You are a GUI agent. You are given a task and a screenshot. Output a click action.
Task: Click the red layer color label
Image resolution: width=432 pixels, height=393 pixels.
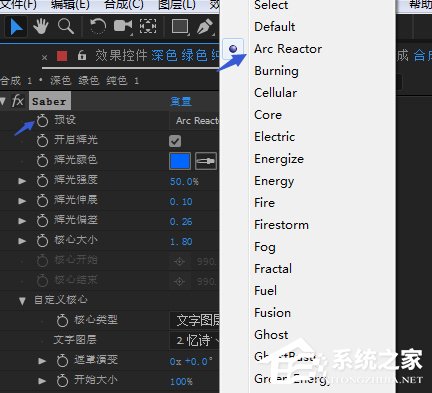62,56
